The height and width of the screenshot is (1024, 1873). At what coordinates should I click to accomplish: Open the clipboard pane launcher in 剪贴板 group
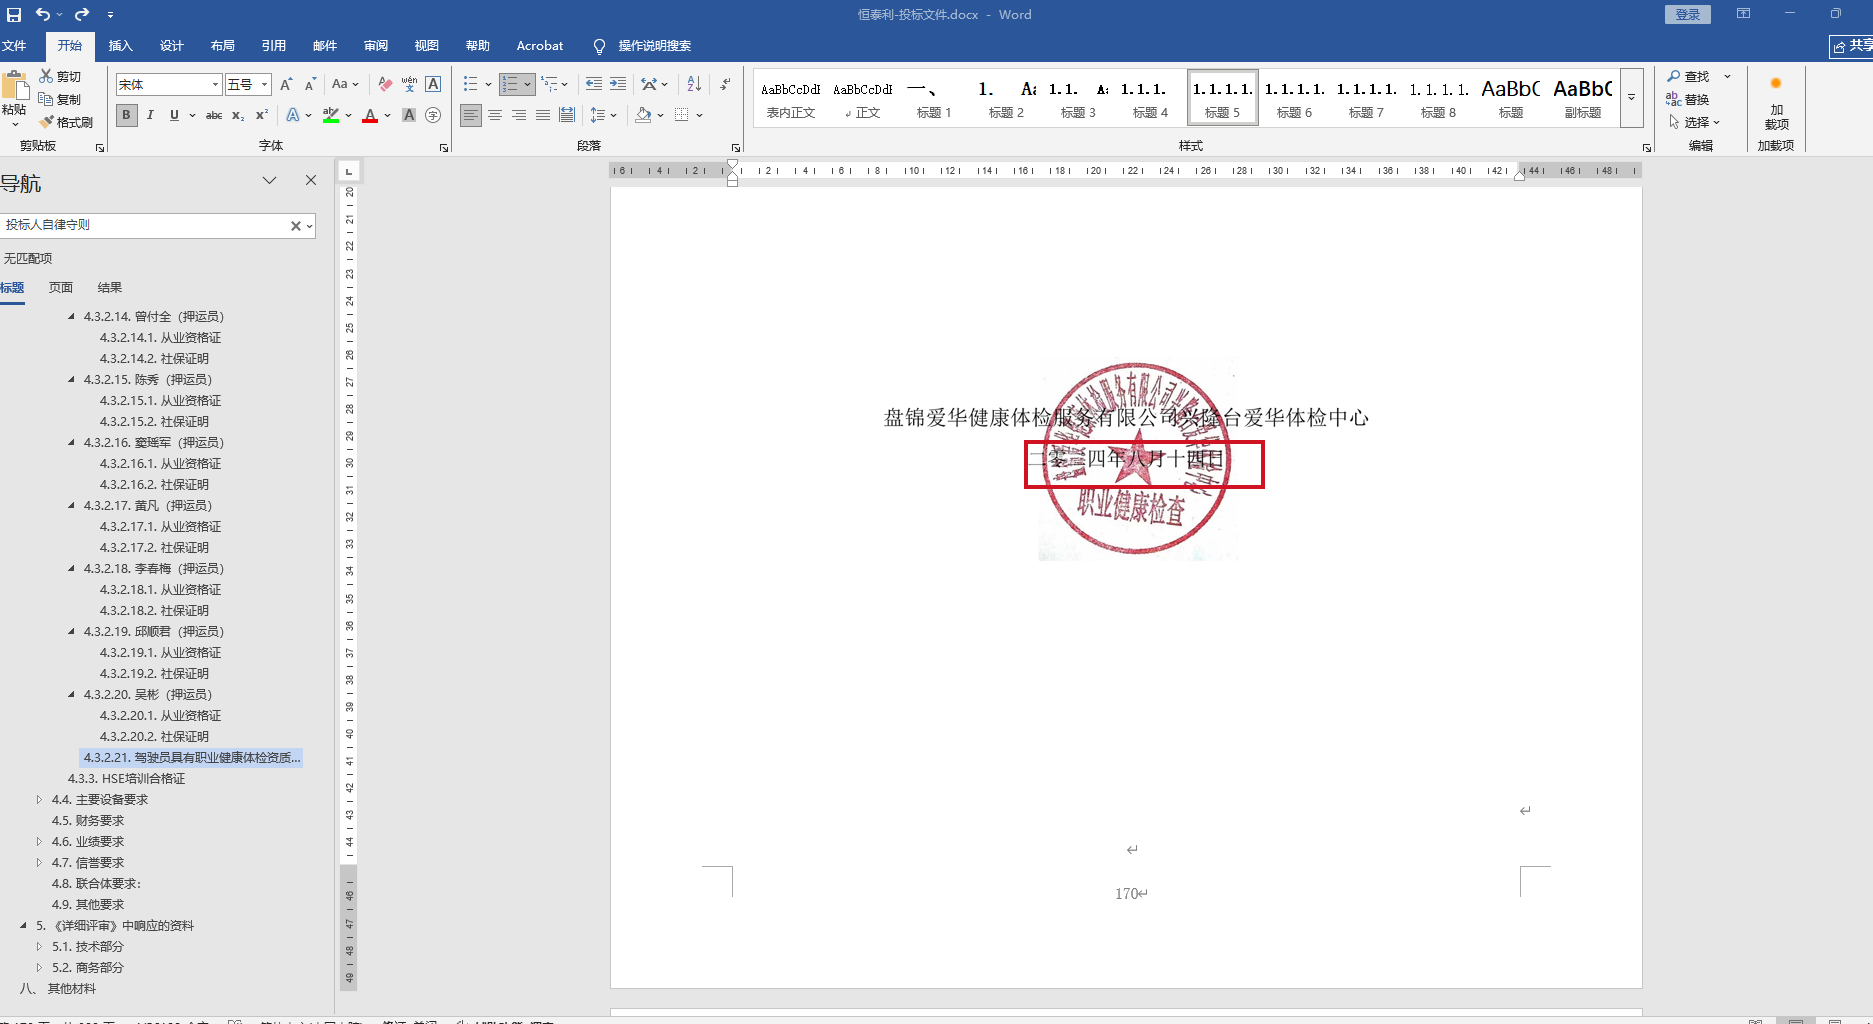(100, 147)
